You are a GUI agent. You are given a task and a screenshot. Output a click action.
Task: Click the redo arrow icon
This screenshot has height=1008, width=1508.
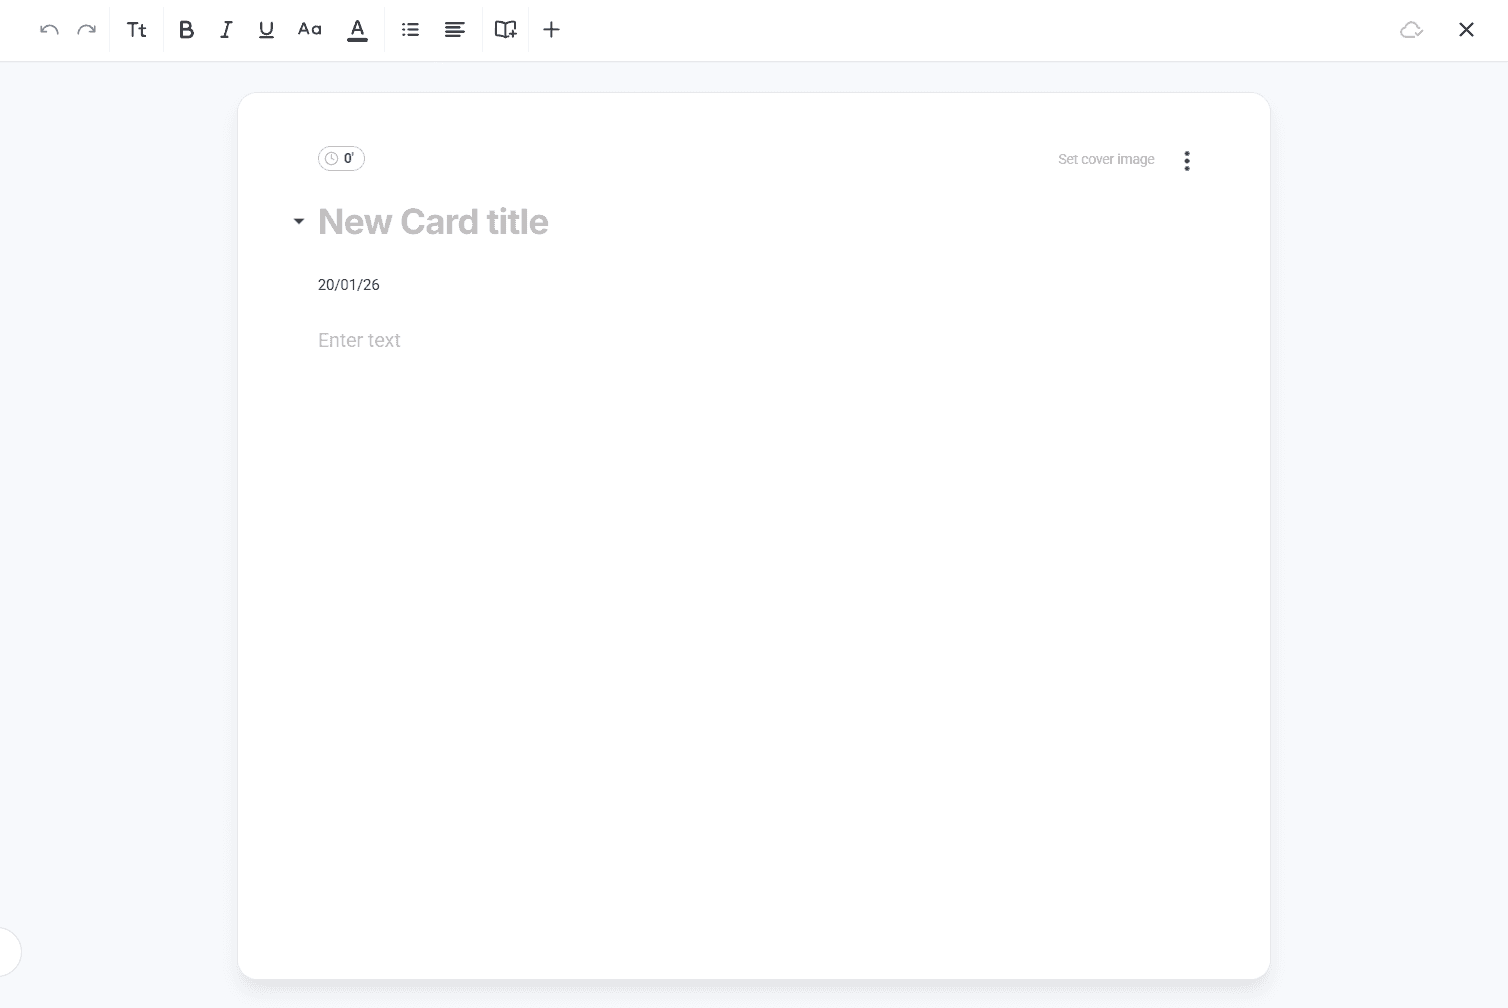(x=87, y=30)
